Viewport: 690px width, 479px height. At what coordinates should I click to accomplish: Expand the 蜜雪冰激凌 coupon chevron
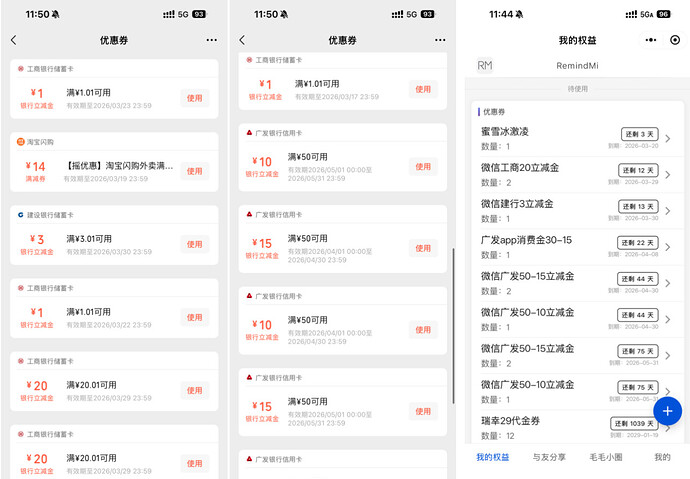point(668,139)
